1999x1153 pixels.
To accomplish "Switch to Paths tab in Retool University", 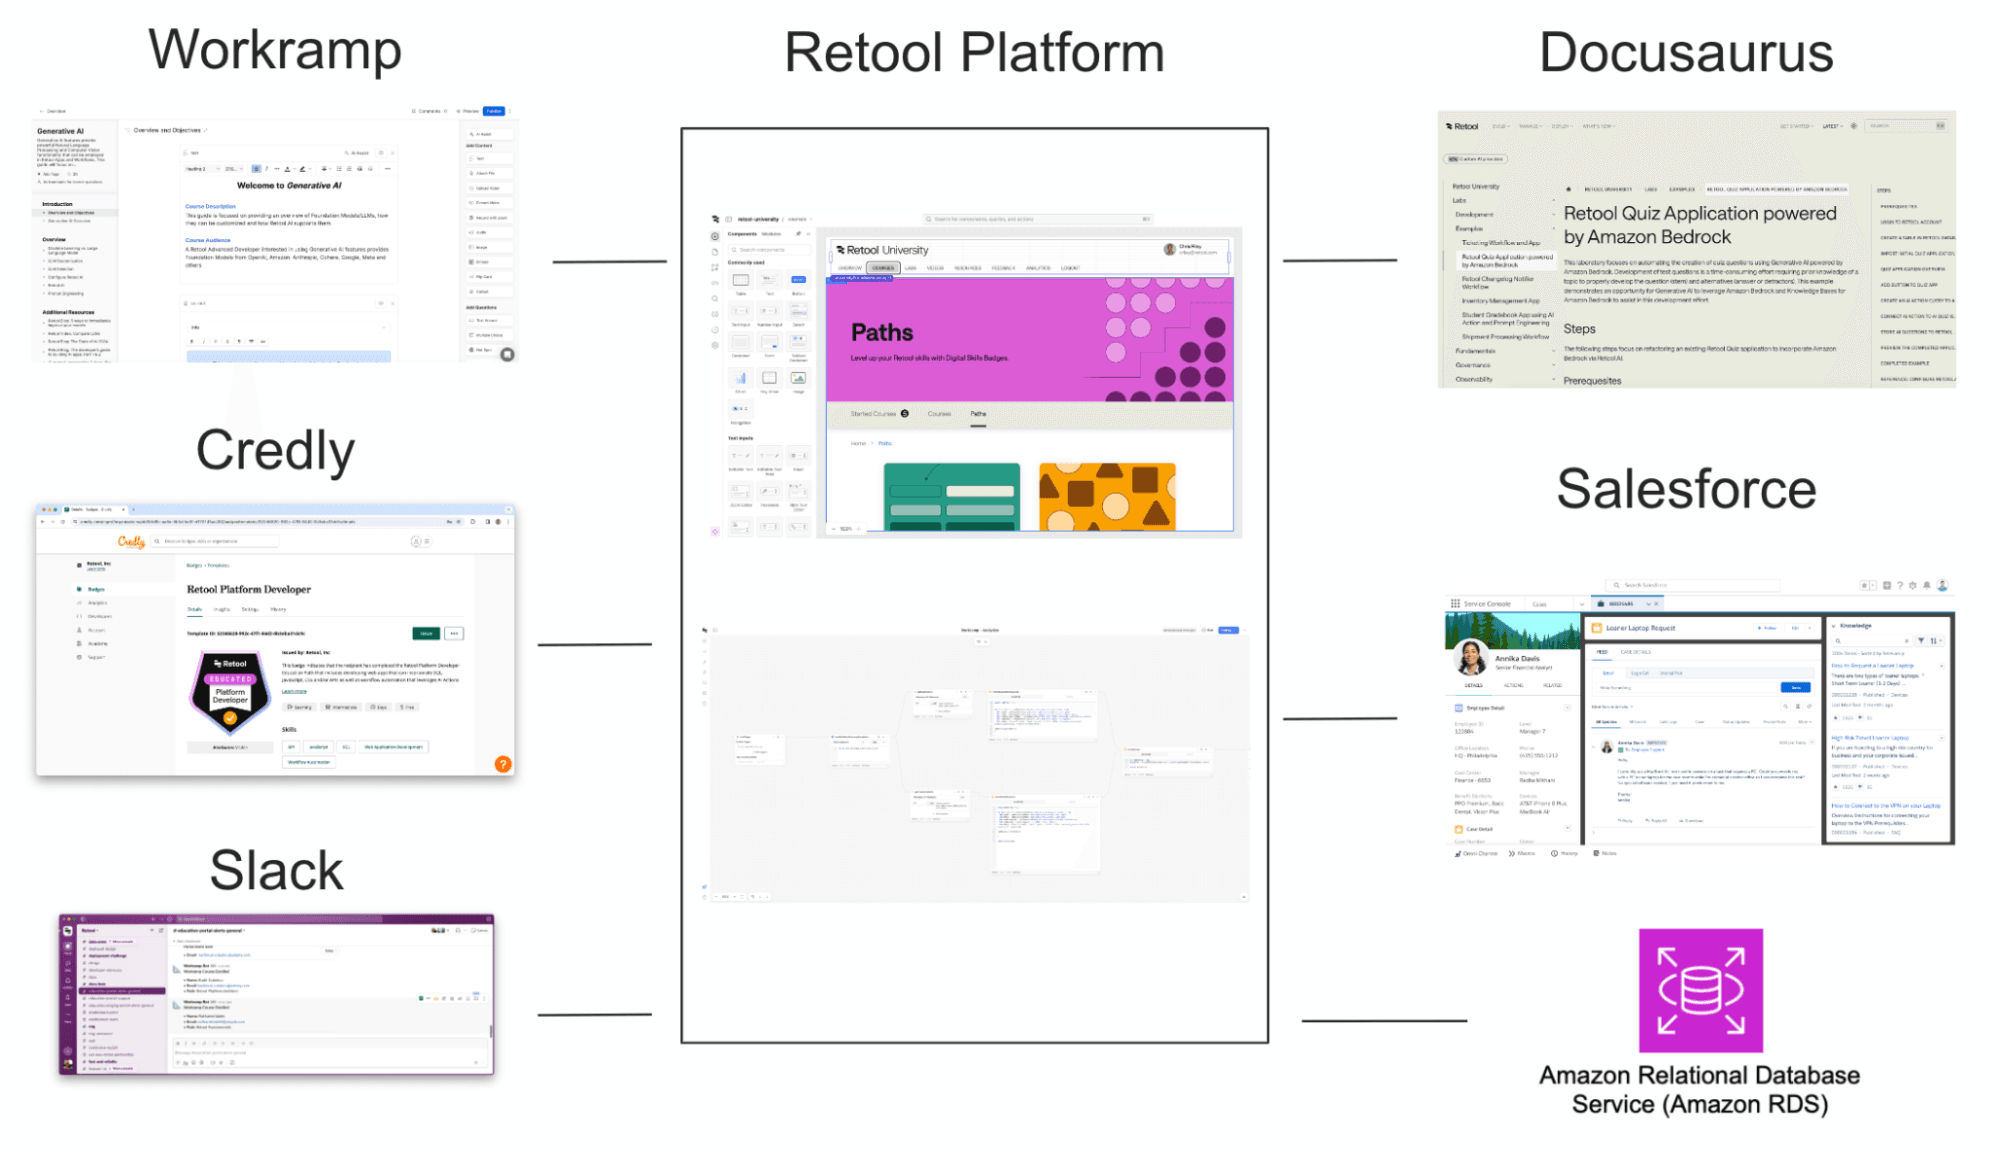I will (978, 414).
